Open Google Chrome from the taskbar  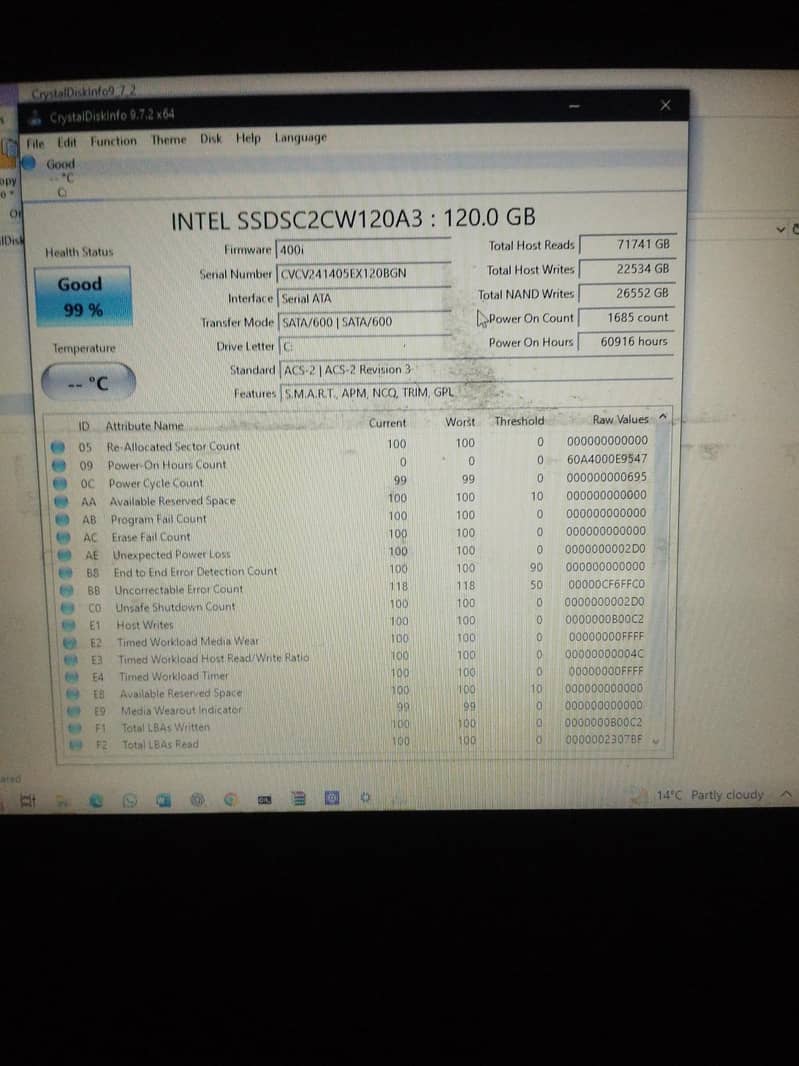click(231, 799)
